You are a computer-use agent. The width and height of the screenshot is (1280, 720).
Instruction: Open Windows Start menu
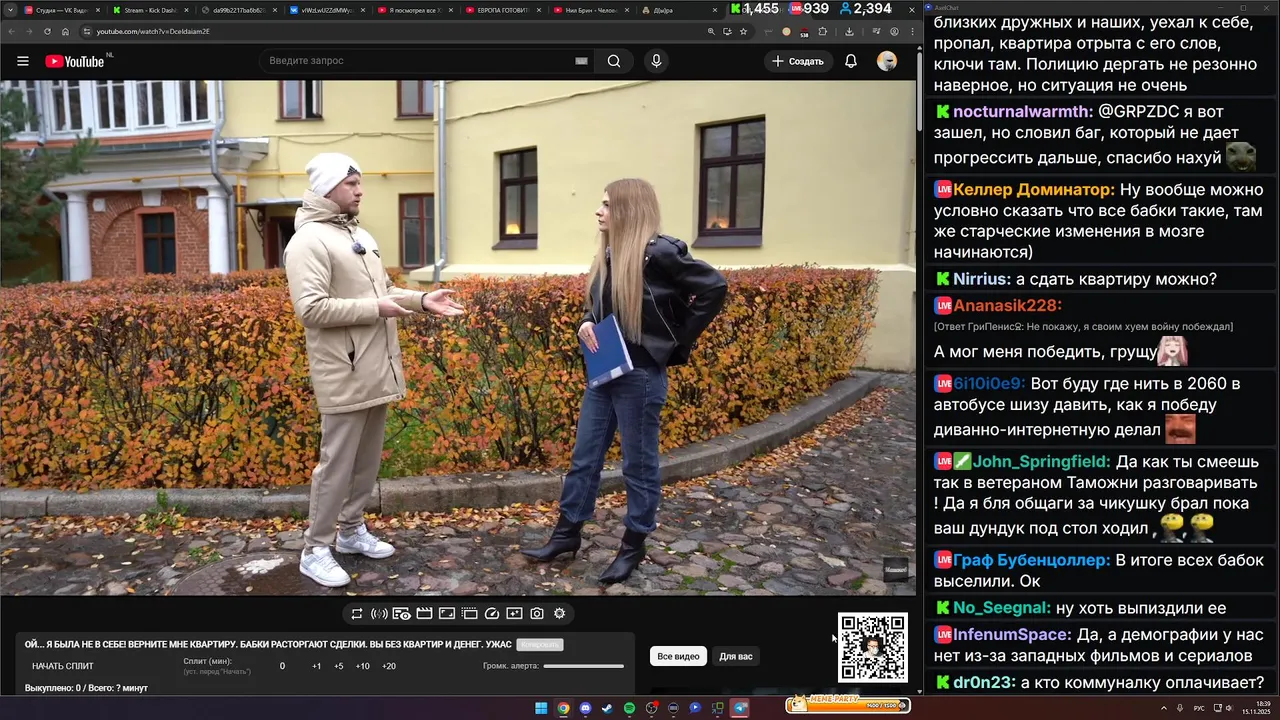pos(541,708)
